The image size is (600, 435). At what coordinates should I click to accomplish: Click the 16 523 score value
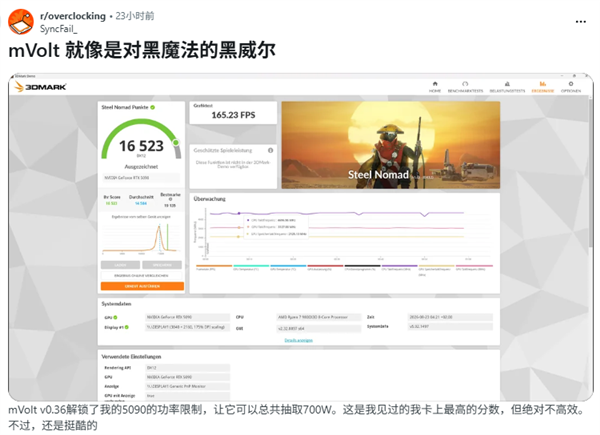click(x=141, y=146)
